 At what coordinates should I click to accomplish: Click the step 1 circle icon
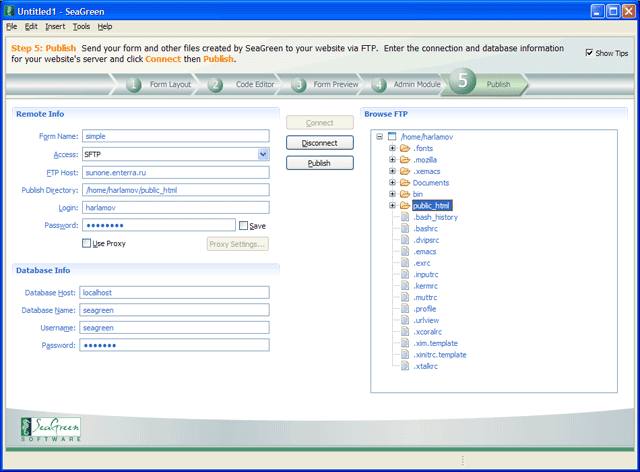(133, 85)
